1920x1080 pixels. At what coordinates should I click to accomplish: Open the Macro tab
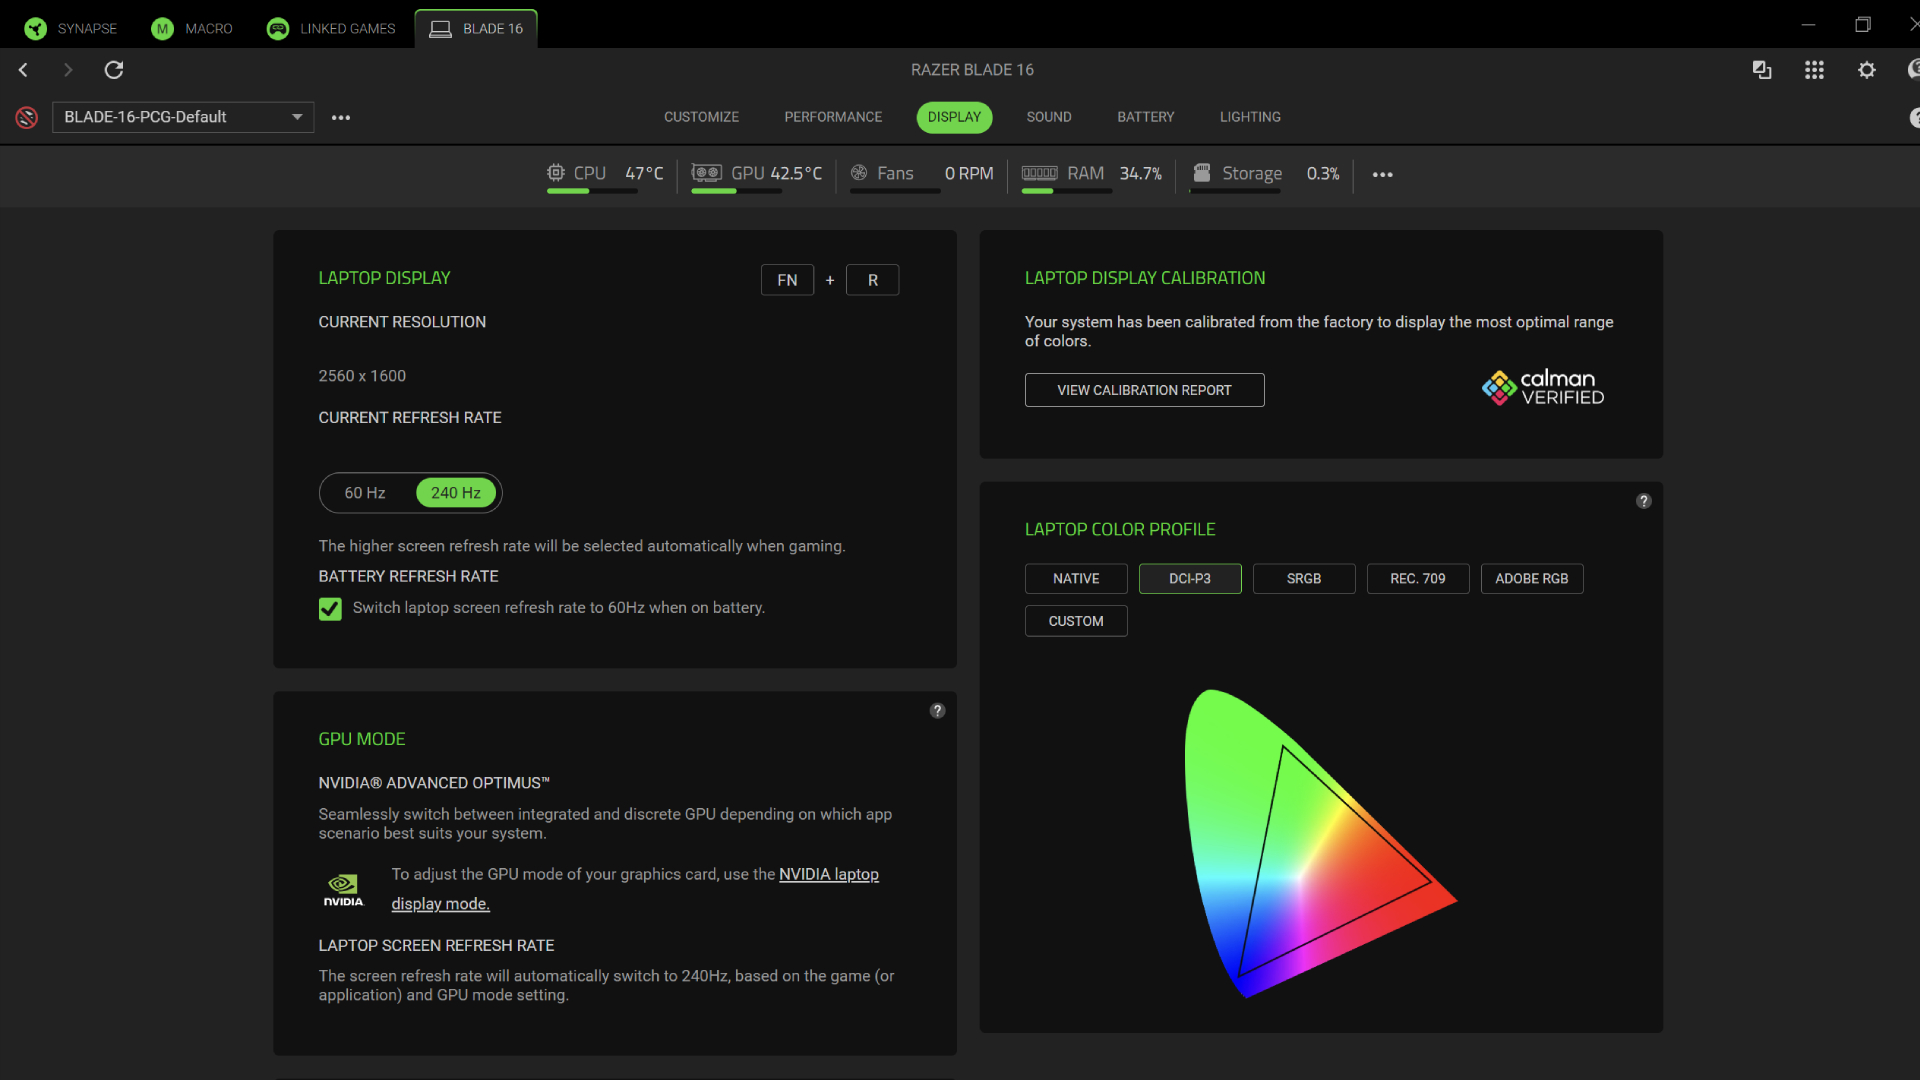(192, 28)
